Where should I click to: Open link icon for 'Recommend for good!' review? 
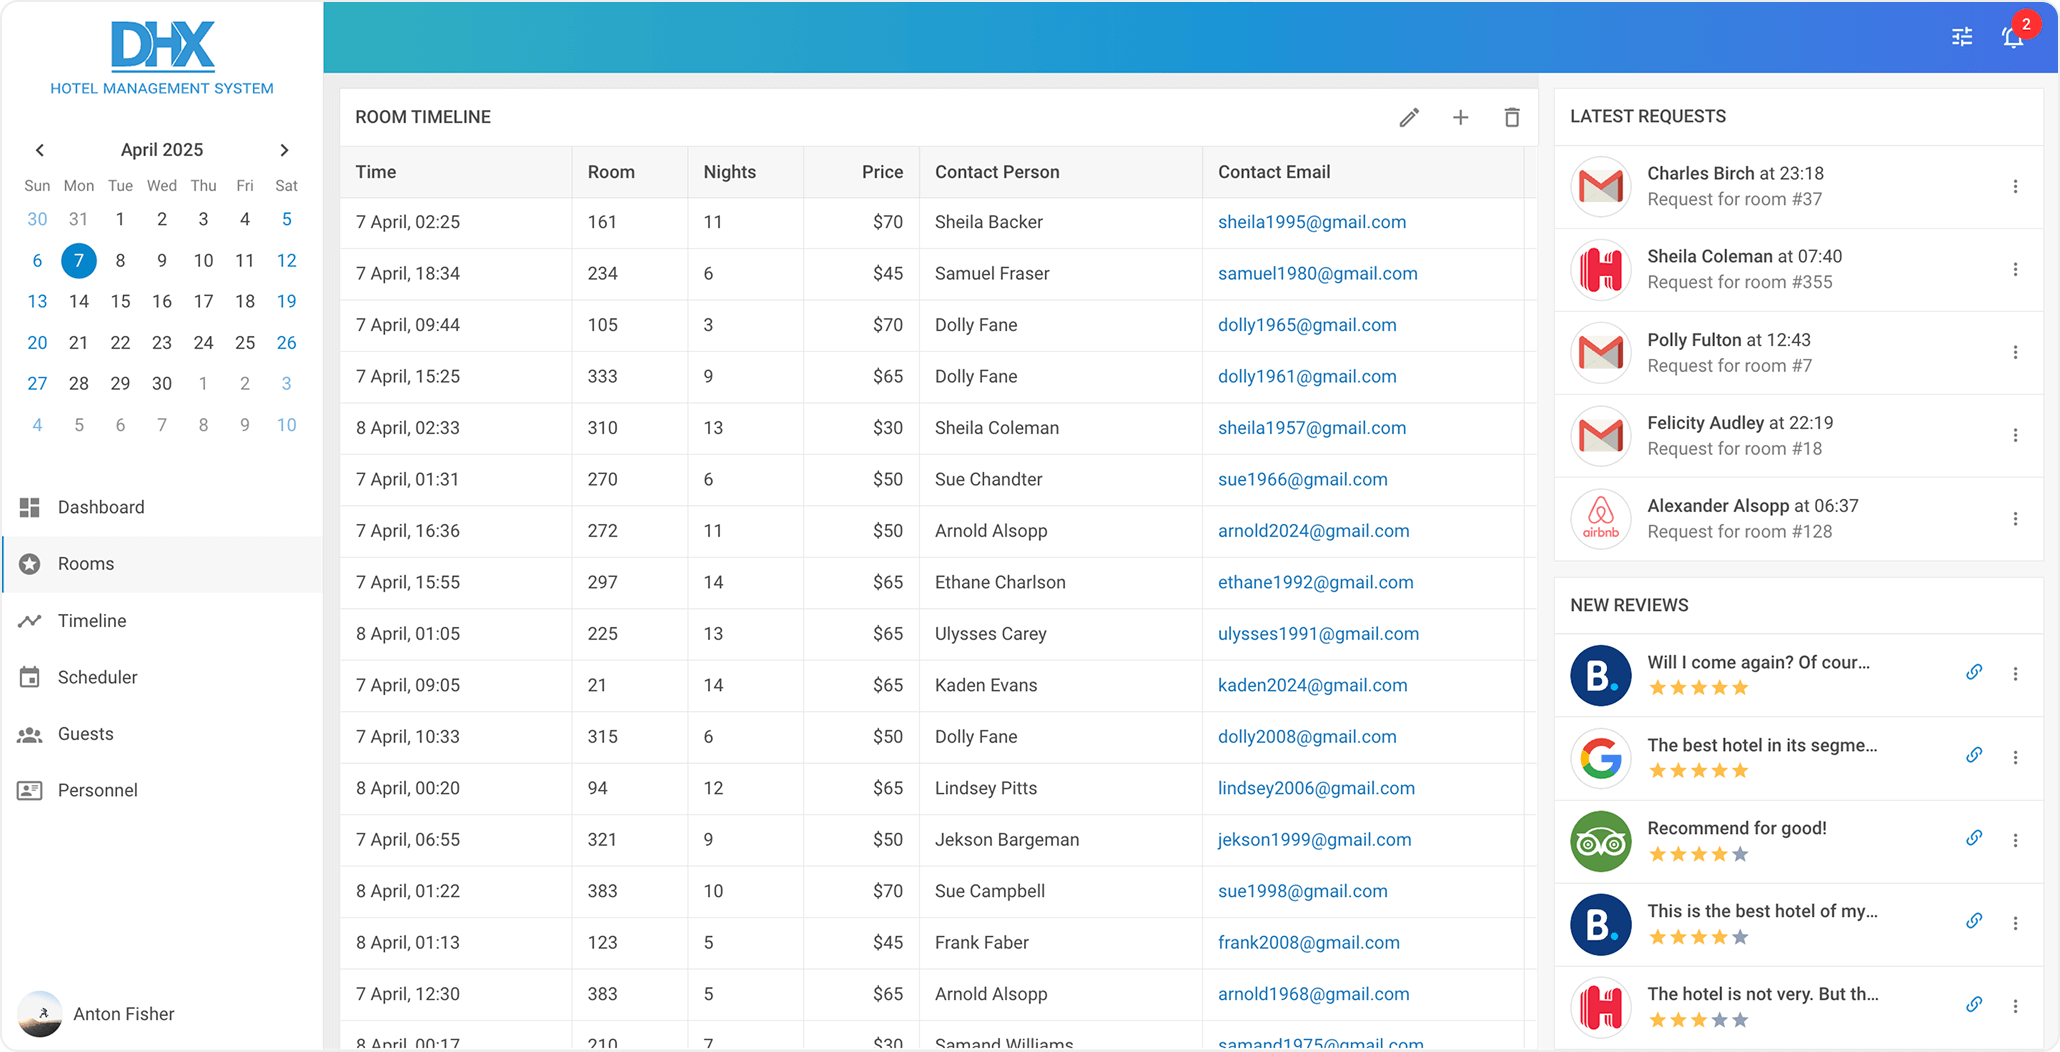[1974, 838]
